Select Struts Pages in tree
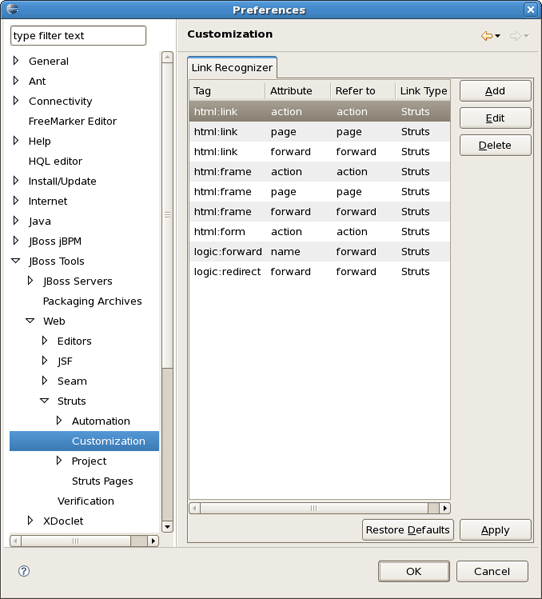This screenshot has width=542, height=599. (x=102, y=481)
